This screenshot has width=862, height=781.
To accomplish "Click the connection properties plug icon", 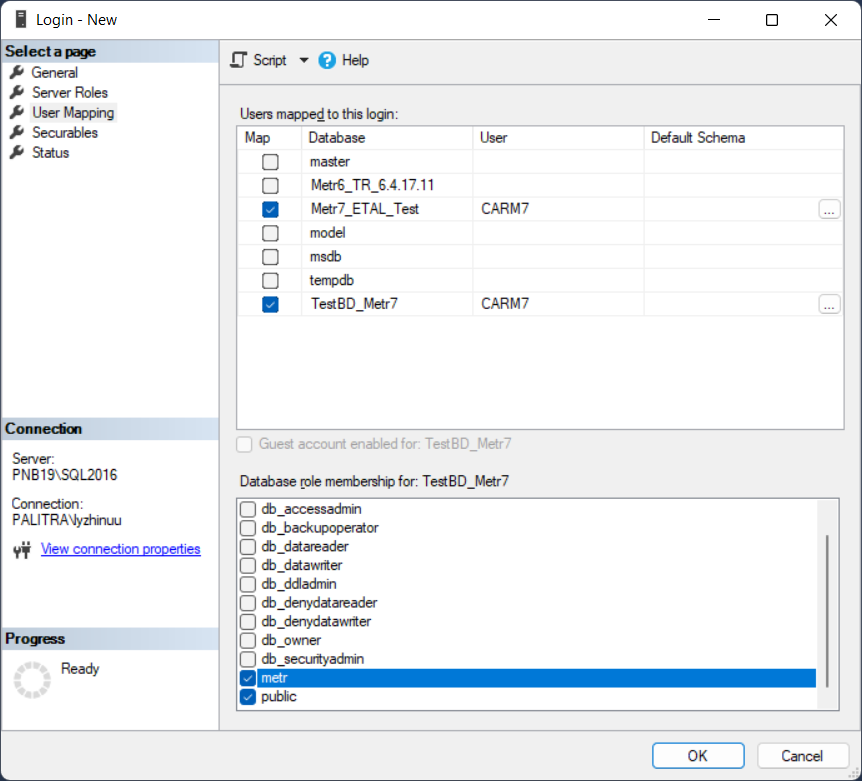I will tap(22, 550).
